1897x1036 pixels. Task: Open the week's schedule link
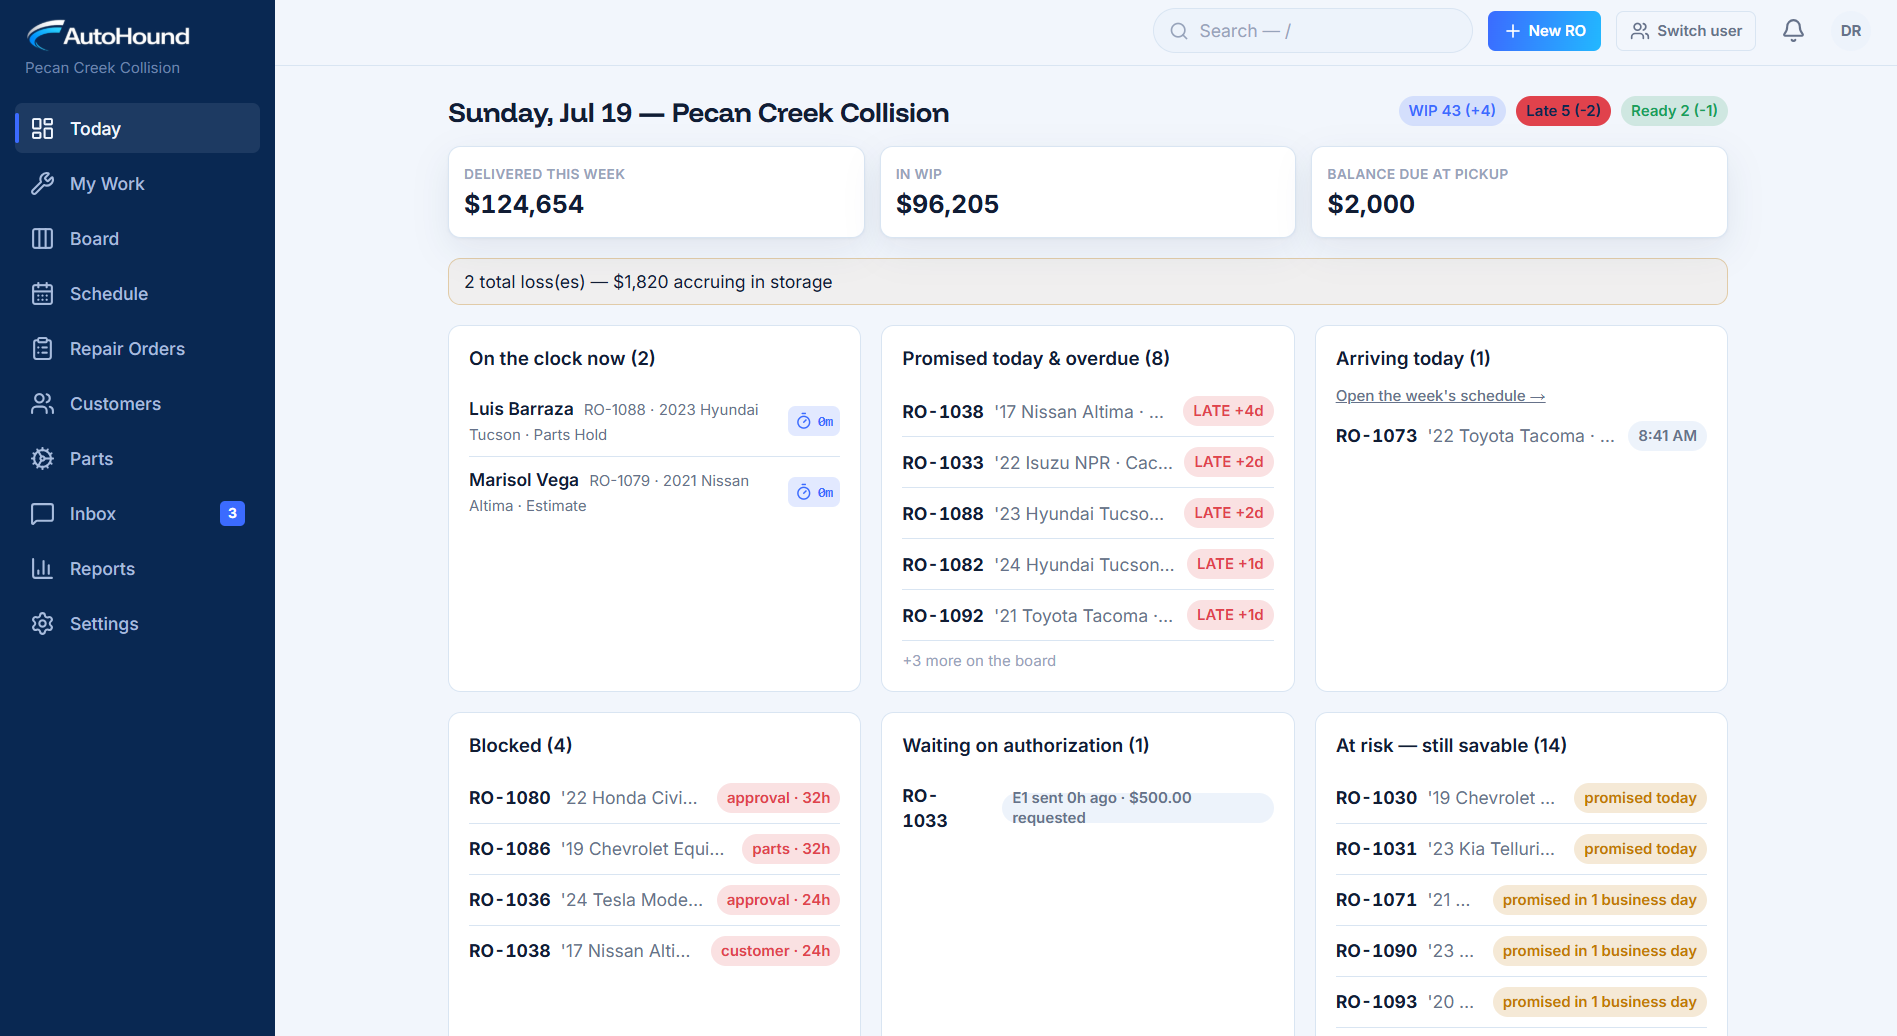coord(1440,396)
